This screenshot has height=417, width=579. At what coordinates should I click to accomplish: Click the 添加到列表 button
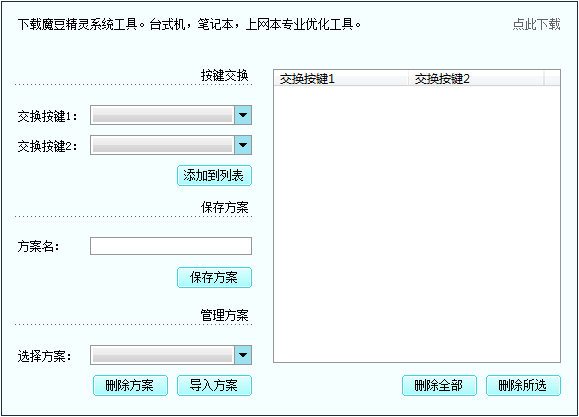[x=214, y=175]
